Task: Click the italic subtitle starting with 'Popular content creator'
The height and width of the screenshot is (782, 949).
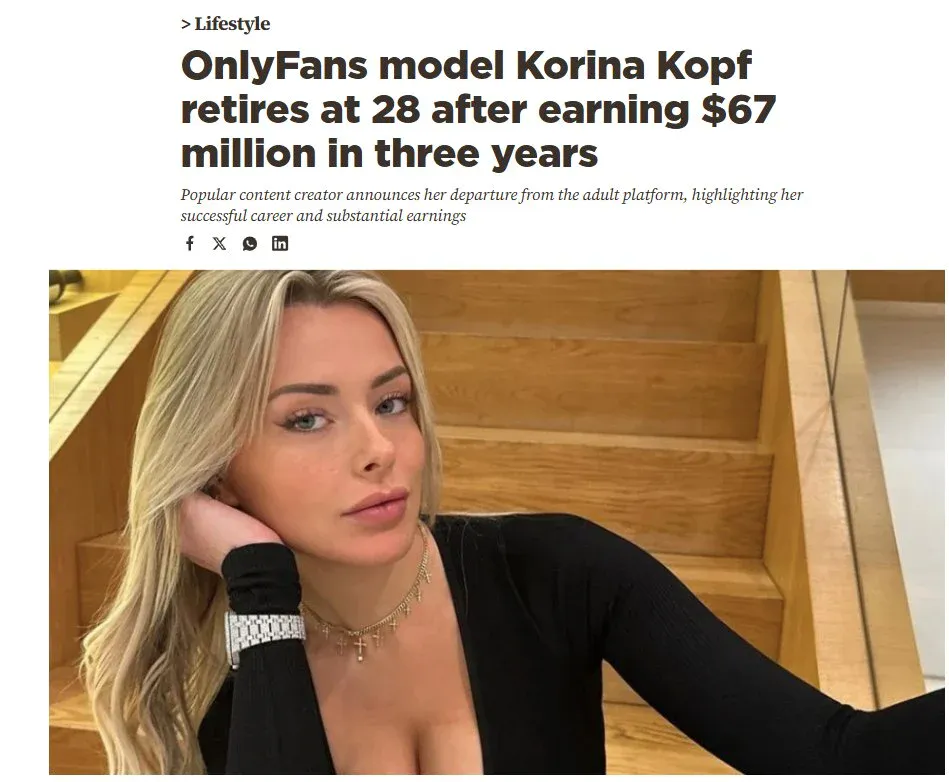Action: 491,205
